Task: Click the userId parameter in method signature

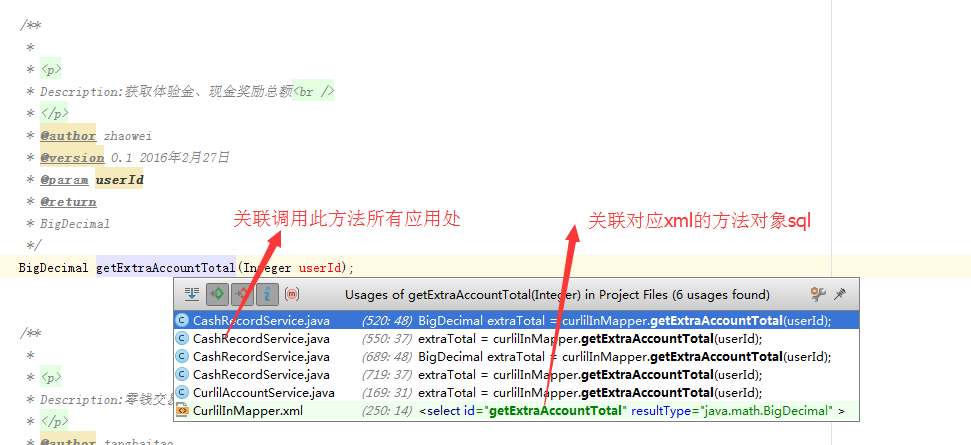Action: (320, 268)
